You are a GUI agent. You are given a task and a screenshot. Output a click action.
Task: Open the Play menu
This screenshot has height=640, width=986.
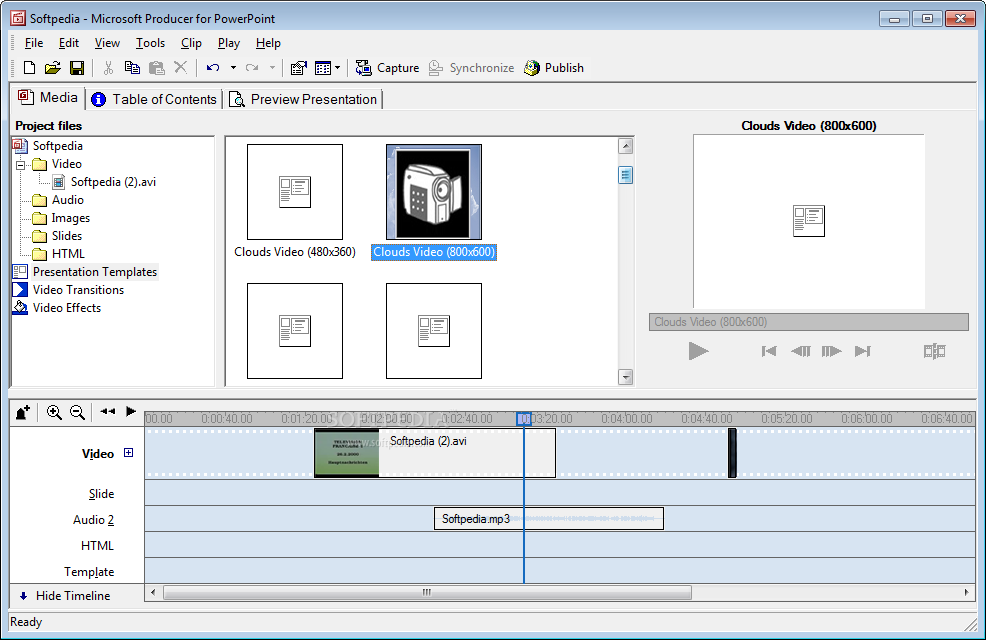229,43
